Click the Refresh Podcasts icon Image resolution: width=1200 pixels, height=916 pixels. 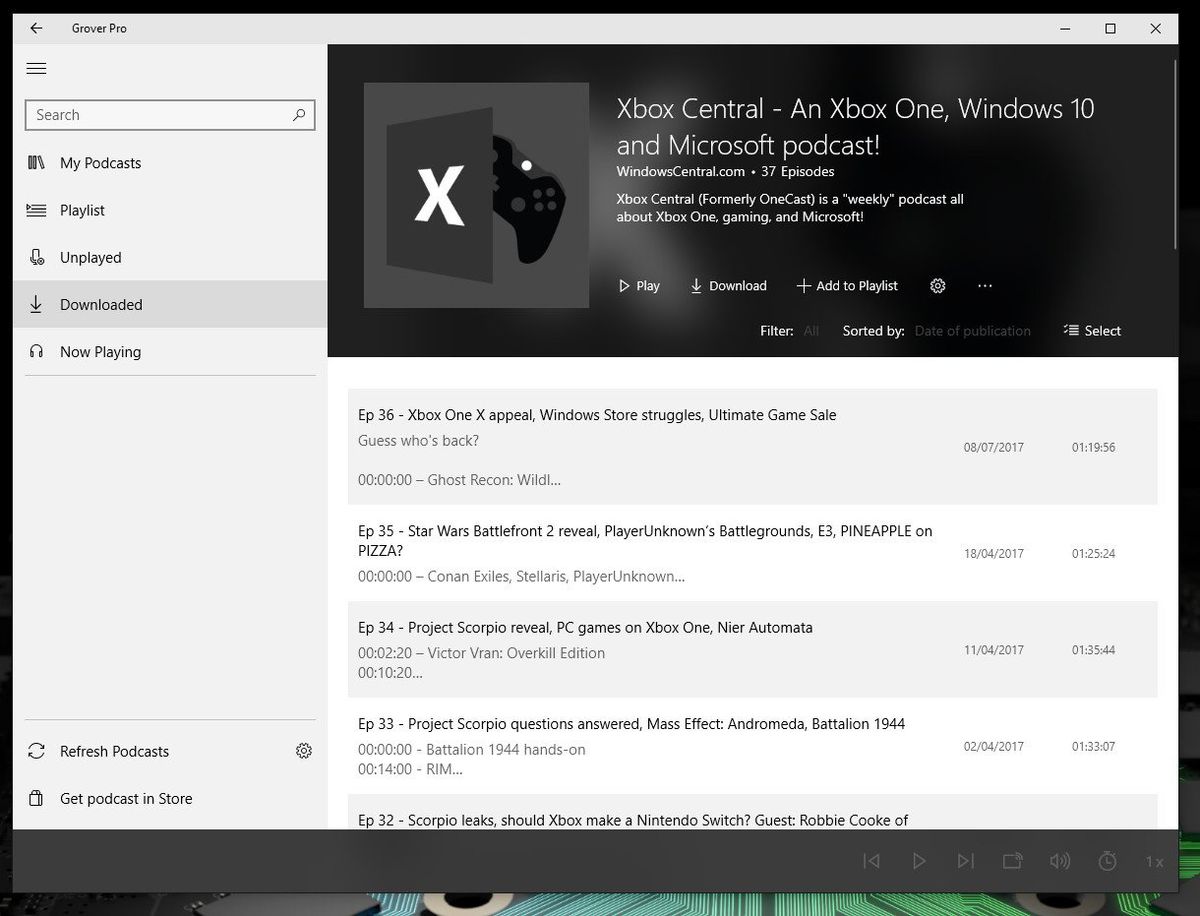point(36,751)
